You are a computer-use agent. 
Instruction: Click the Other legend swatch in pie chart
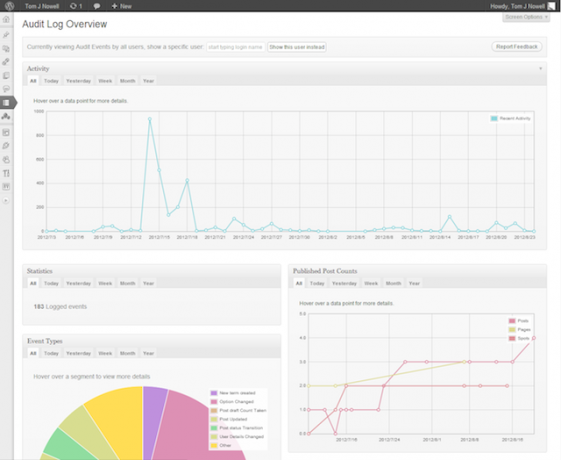coord(214,446)
